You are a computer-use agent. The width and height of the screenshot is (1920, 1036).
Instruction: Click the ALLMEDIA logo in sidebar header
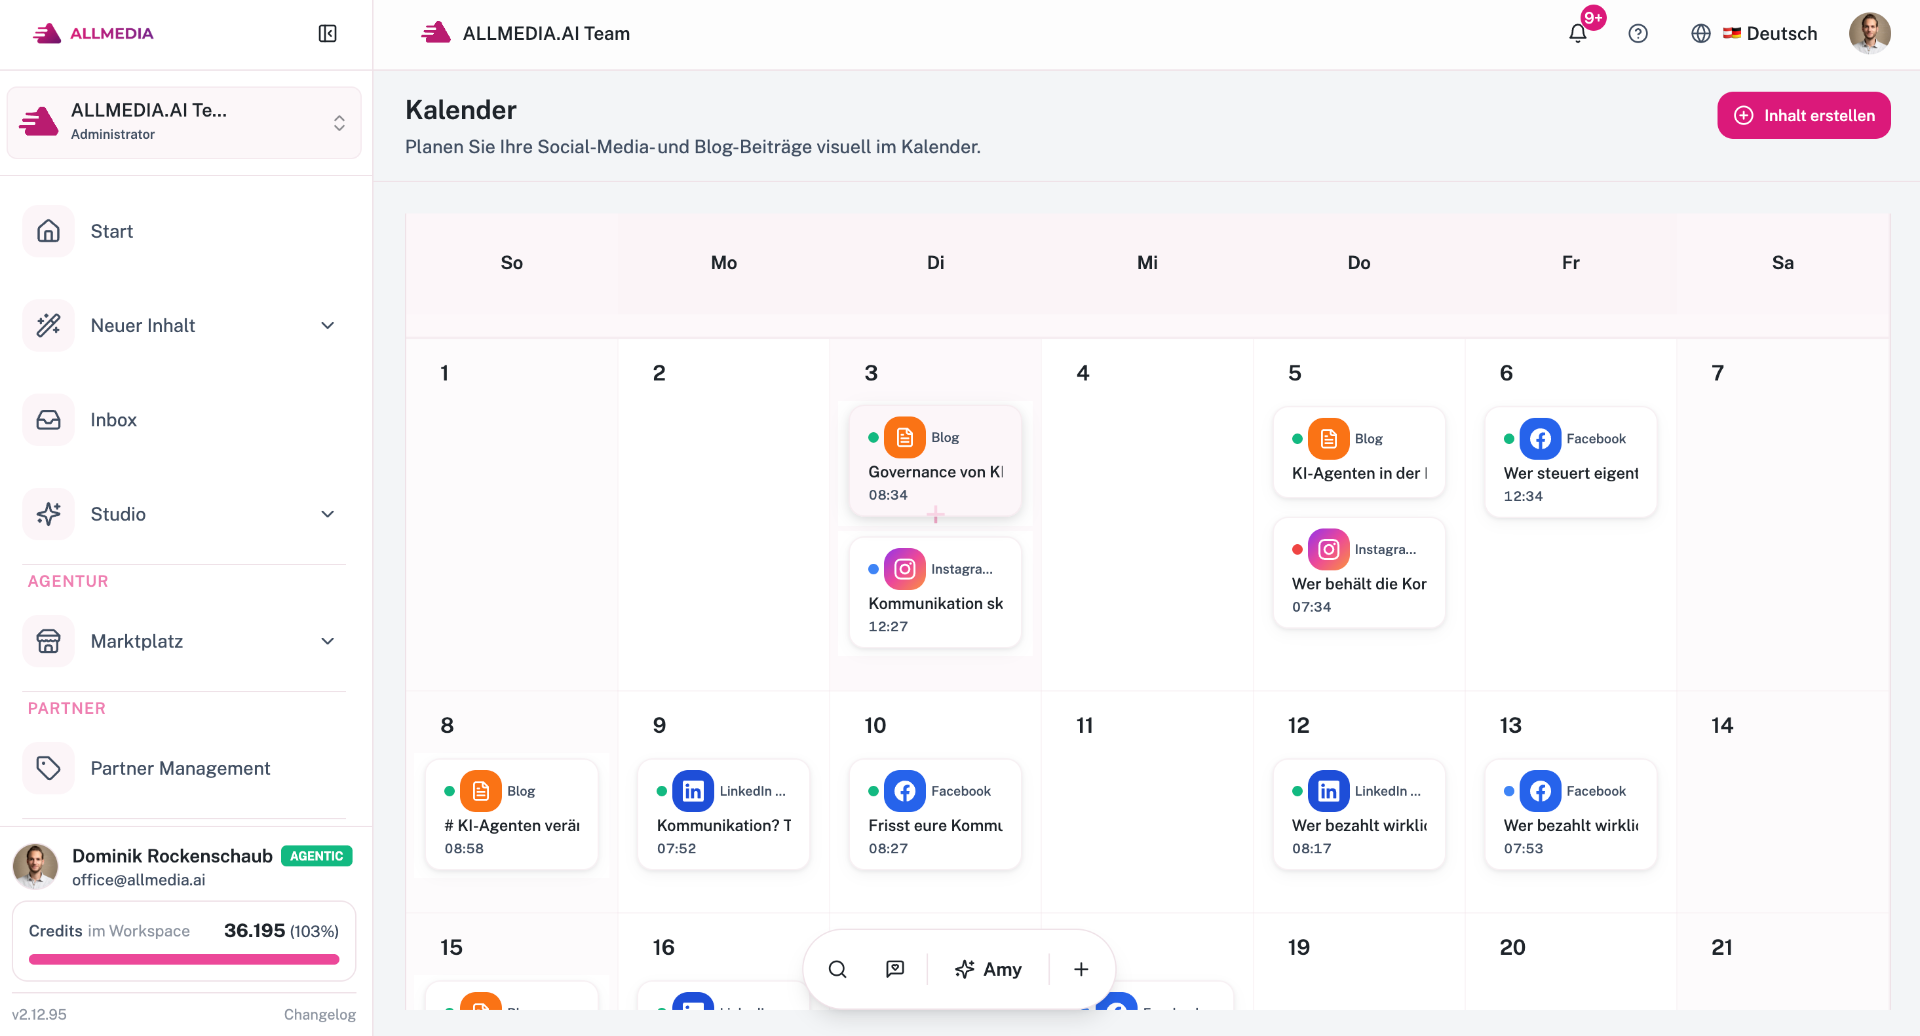click(93, 33)
